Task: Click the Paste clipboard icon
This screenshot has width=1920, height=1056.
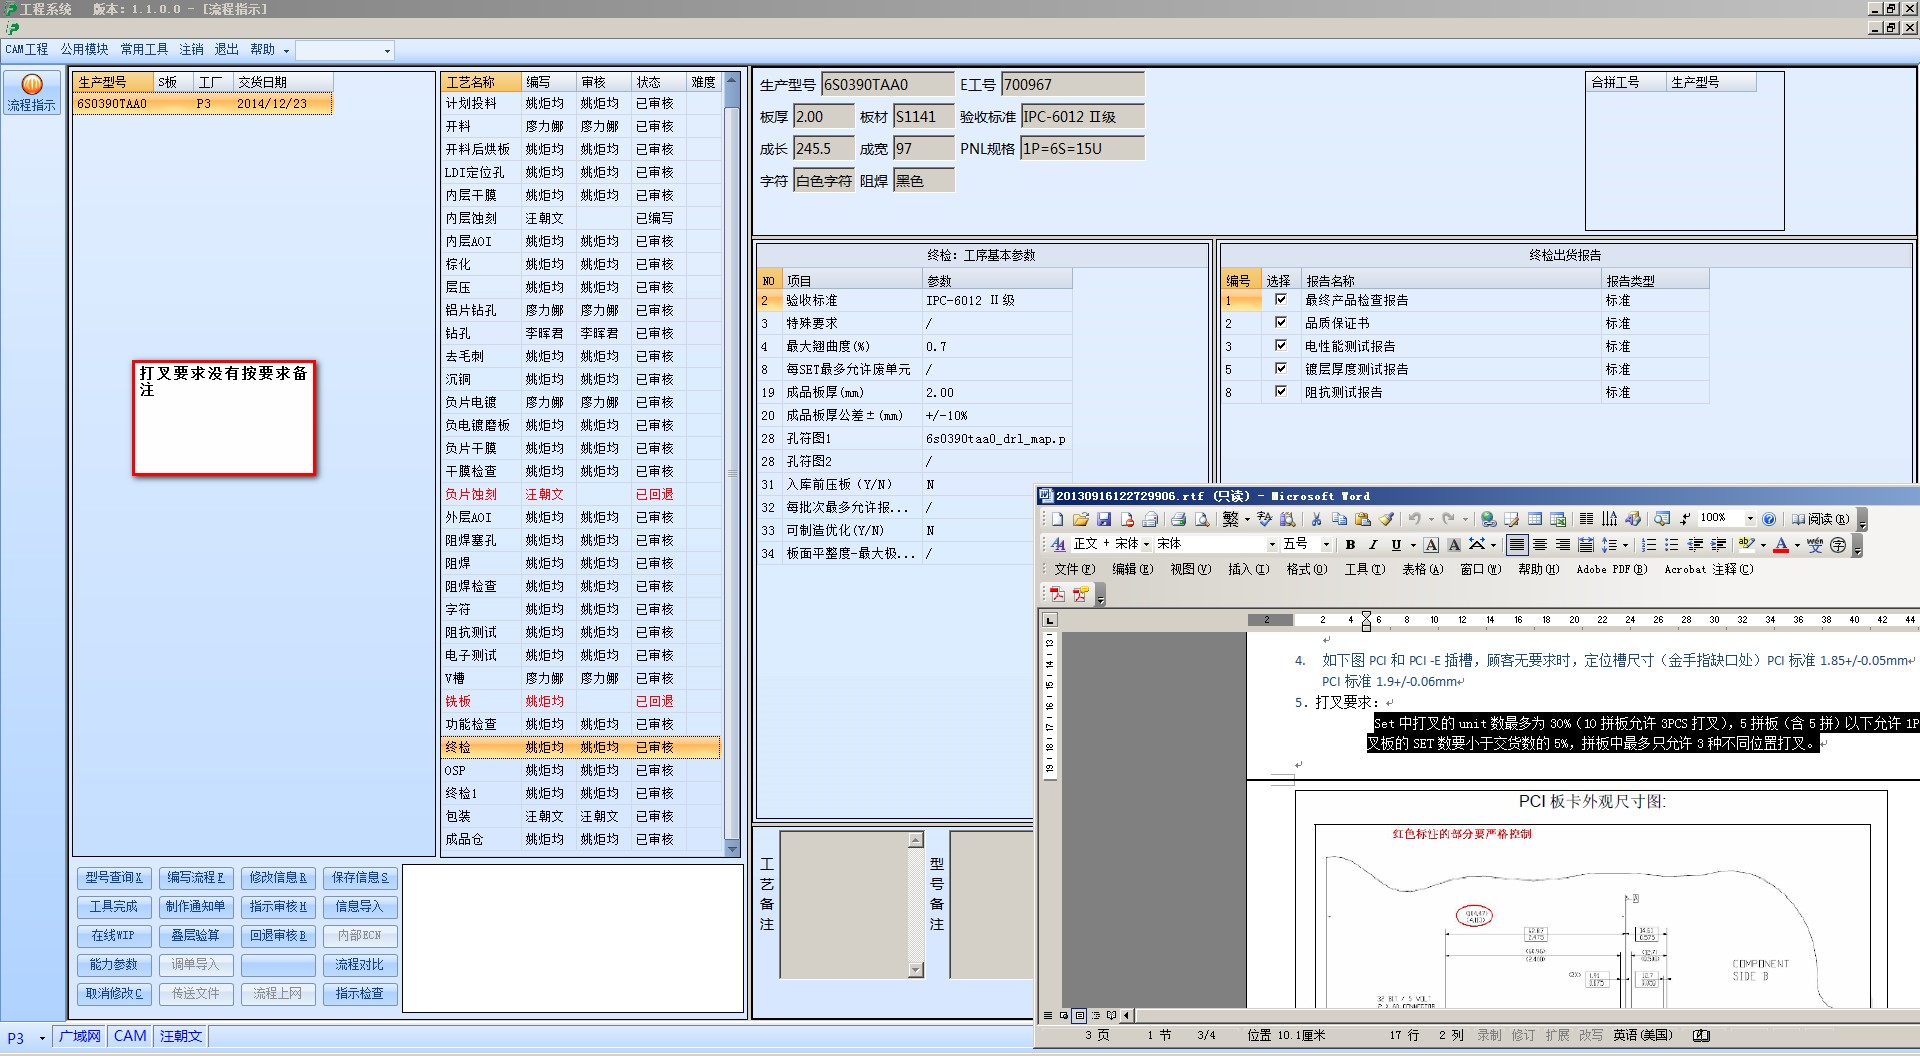Action: [1362, 519]
